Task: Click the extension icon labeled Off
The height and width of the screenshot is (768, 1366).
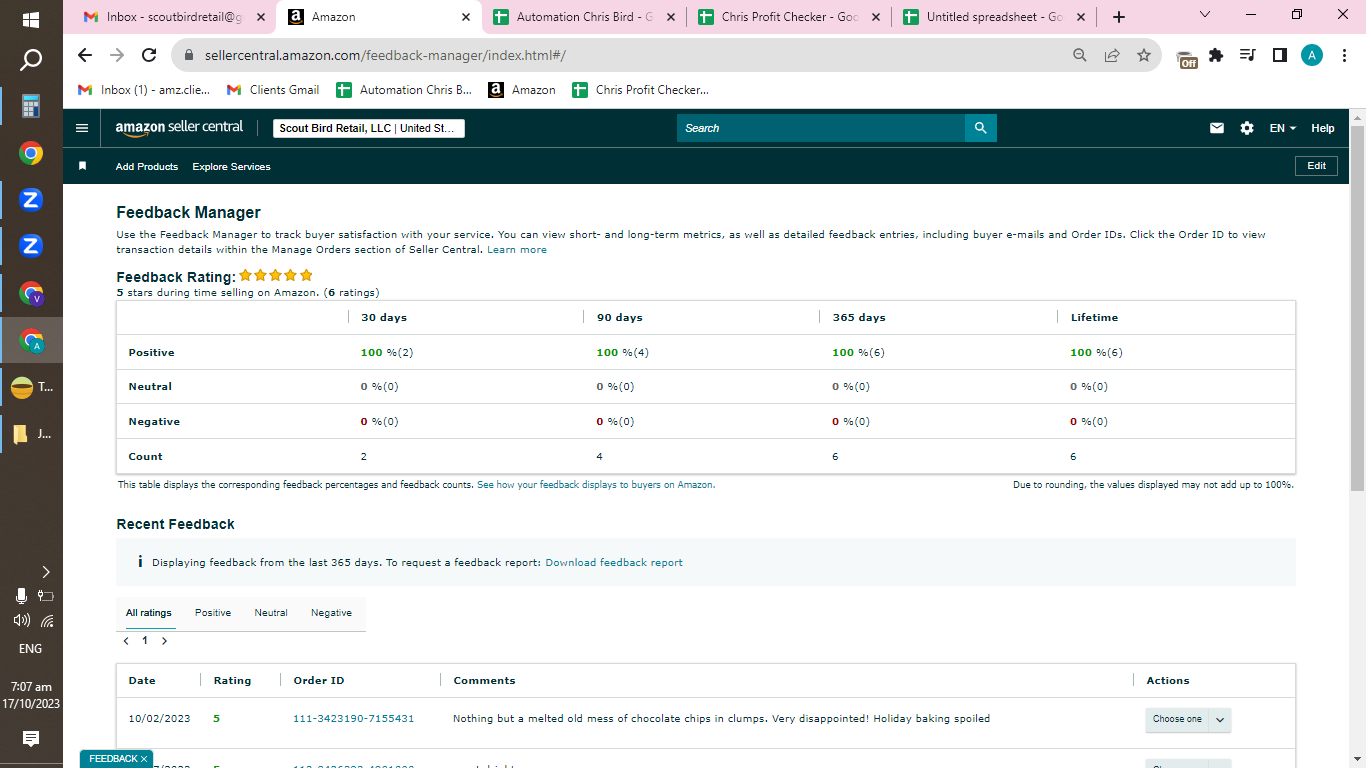Action: click(1187, 59)
